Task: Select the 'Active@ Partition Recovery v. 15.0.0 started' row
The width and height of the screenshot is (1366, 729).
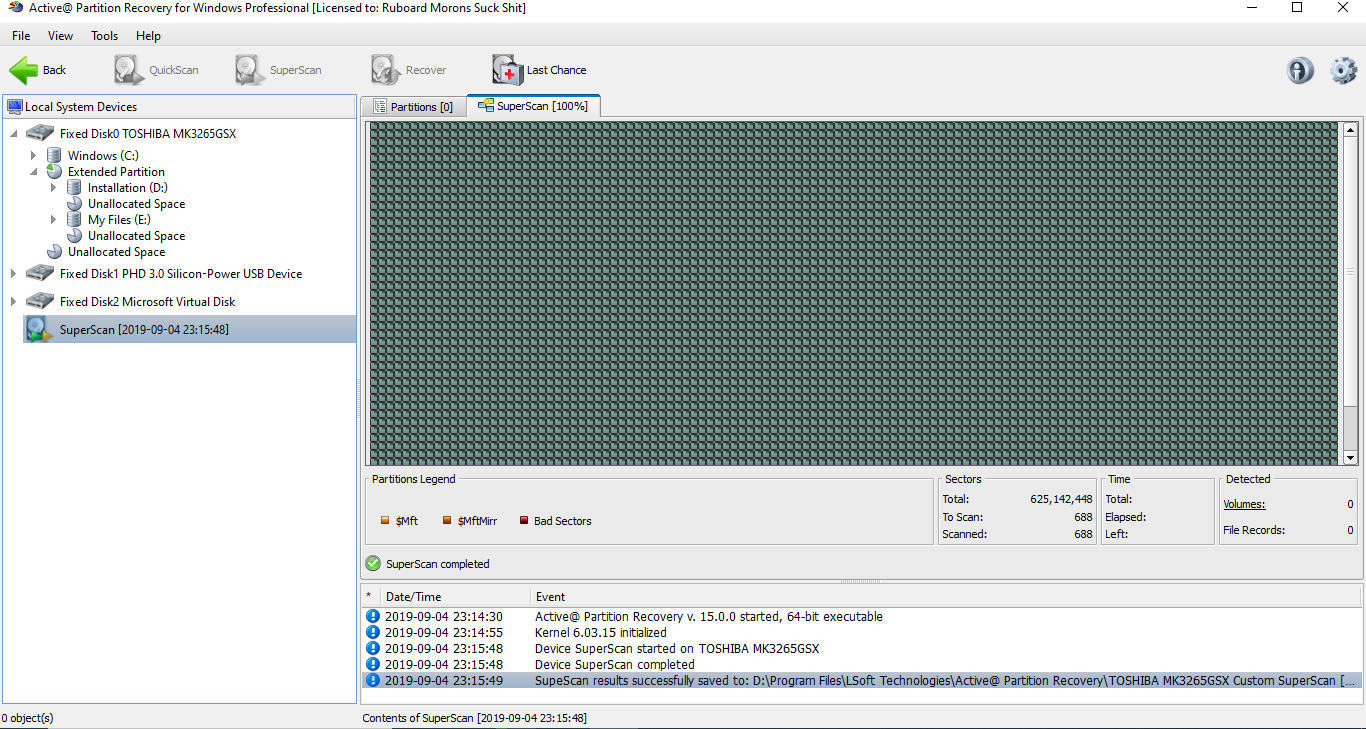Action: click(862, 616)
